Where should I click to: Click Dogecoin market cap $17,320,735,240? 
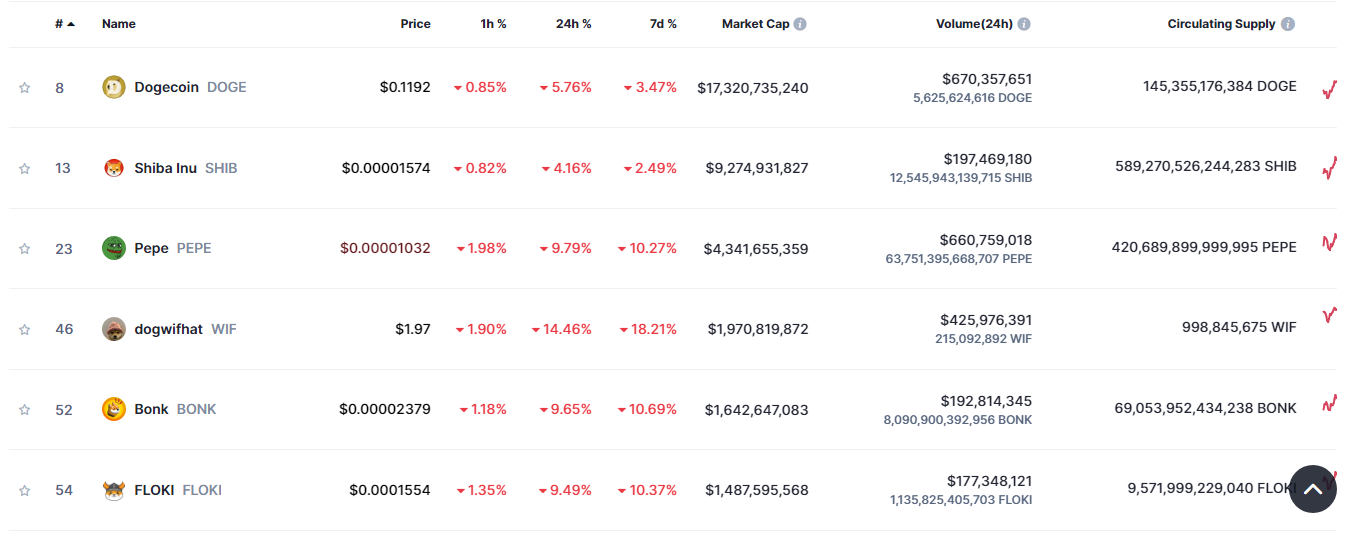(753, 88)
